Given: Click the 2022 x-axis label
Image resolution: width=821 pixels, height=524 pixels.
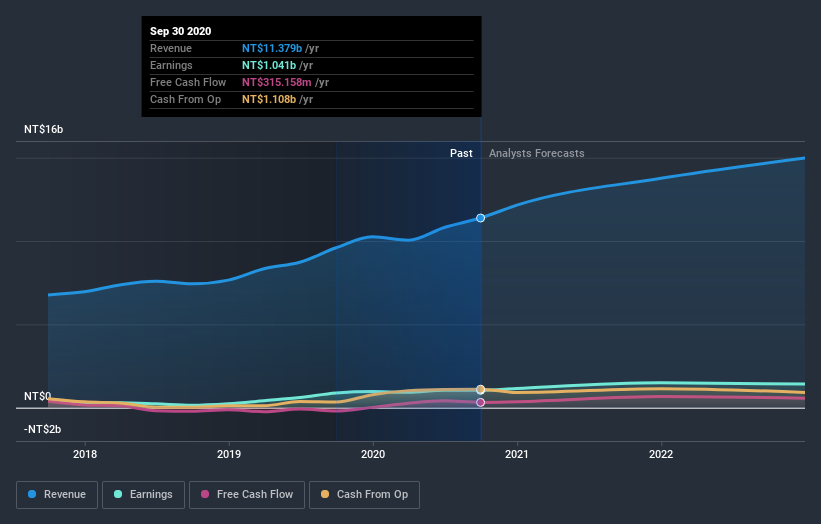Looking at the screenshot, I should point(661,454).
